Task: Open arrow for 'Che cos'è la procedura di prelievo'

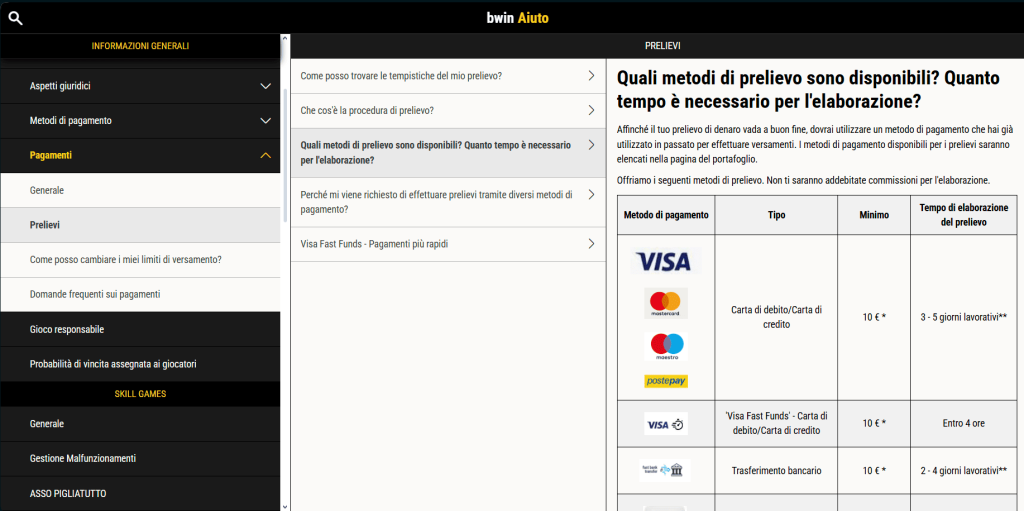Action: [591, 110]
